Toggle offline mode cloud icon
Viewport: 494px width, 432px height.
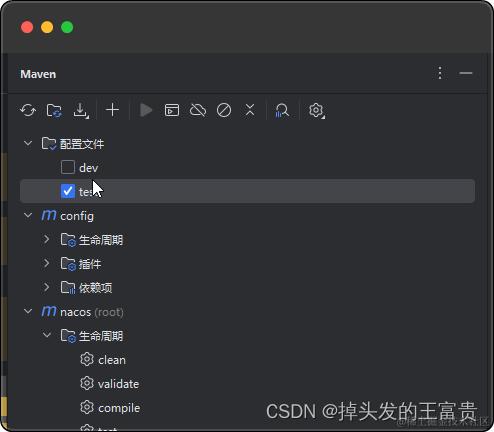[198, 110]
